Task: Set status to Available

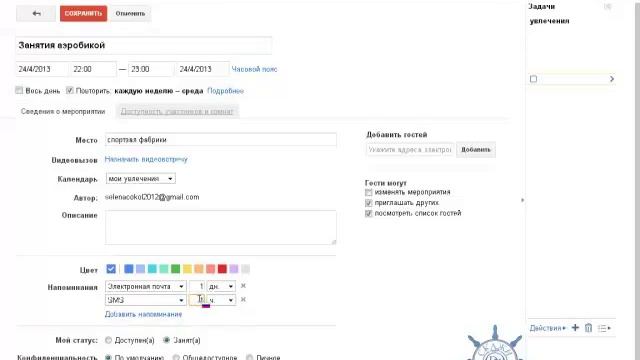Action: click(108, 340)
